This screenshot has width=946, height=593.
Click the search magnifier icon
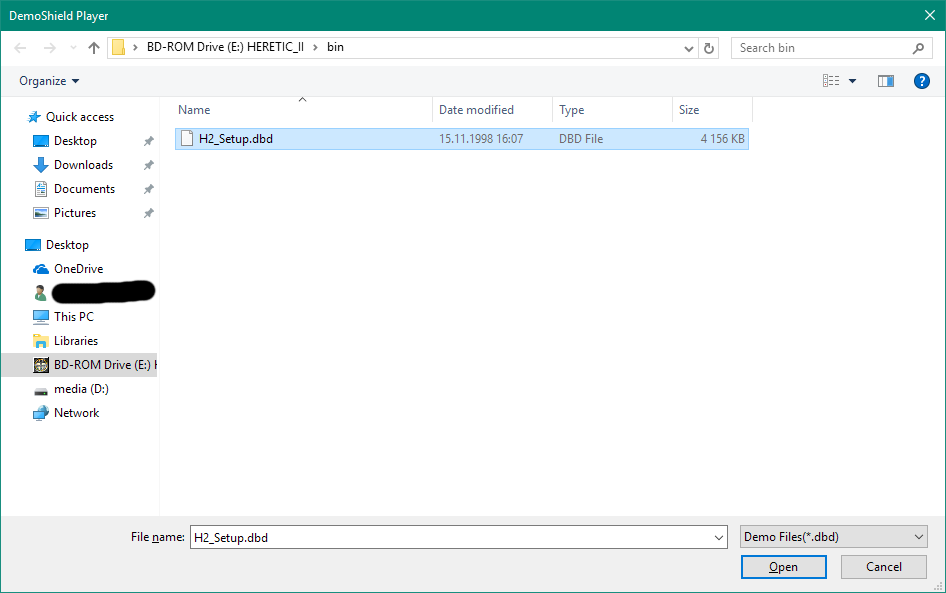(918, 48)
